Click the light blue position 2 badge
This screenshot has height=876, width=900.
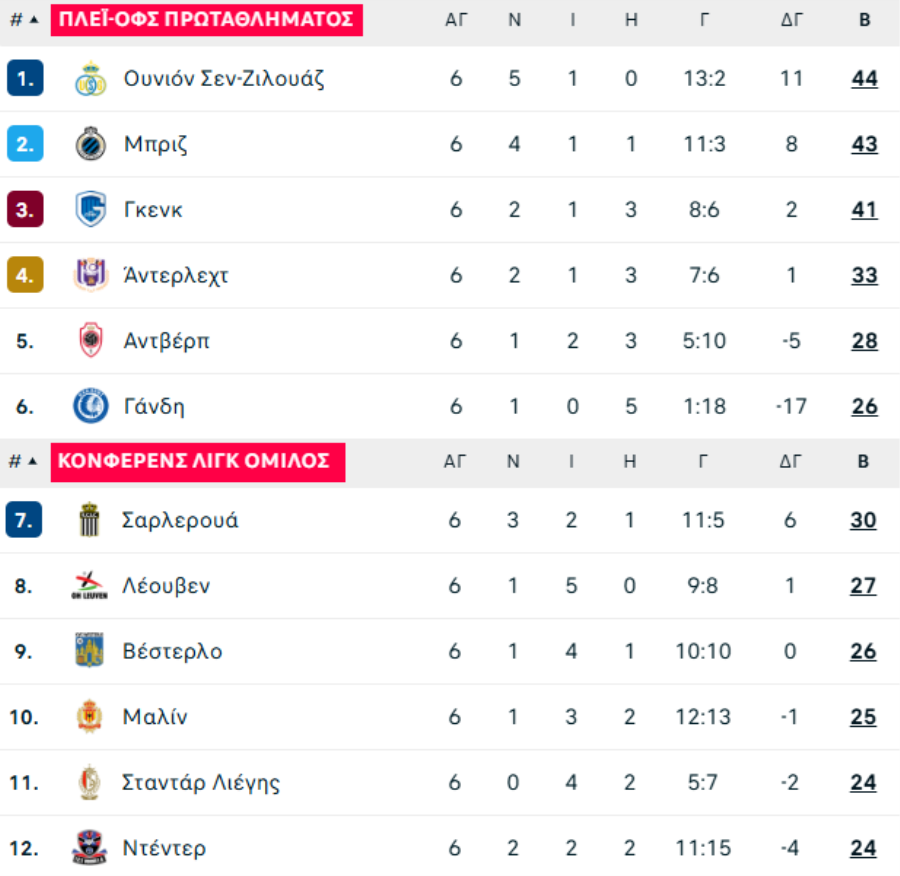(x=25, y=144)
